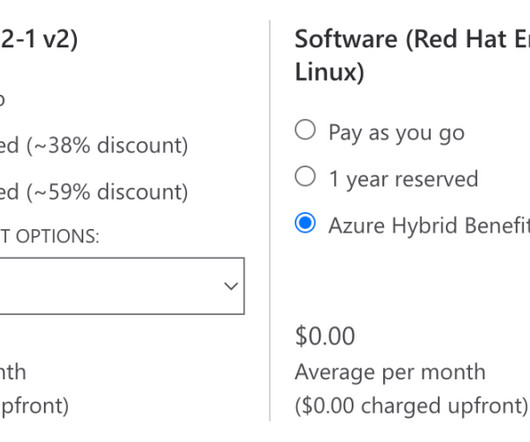Open the payment options combo box field
Viewport: 530px width, 442px height.
click(x=122, y=286)
